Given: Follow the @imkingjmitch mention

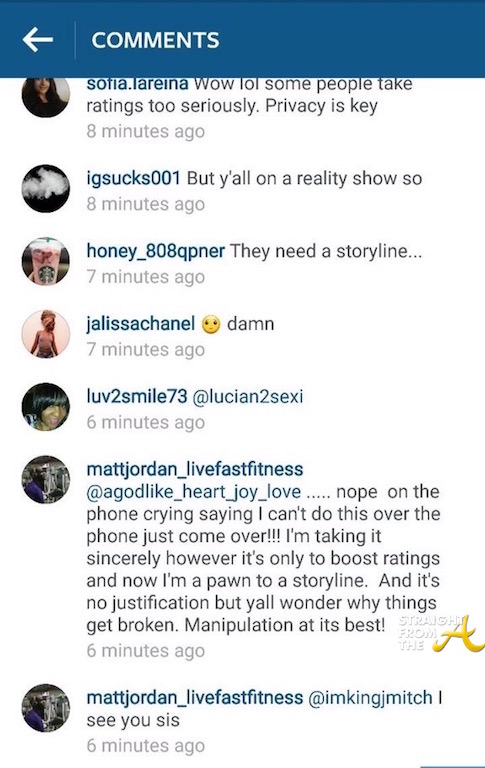Looking at the screenshot, I should (370, 697).
